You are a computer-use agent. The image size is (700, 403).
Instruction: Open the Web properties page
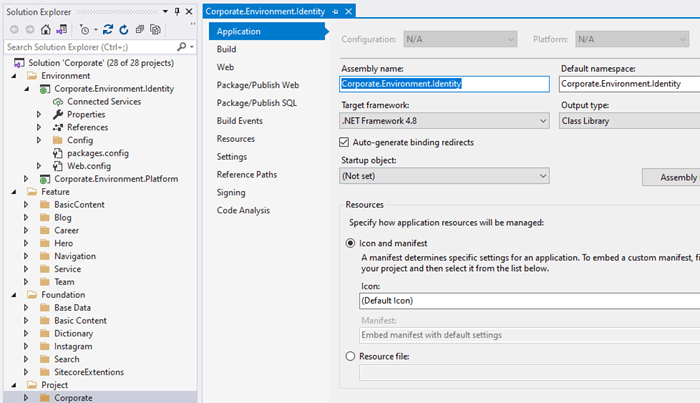click(225, 67)
